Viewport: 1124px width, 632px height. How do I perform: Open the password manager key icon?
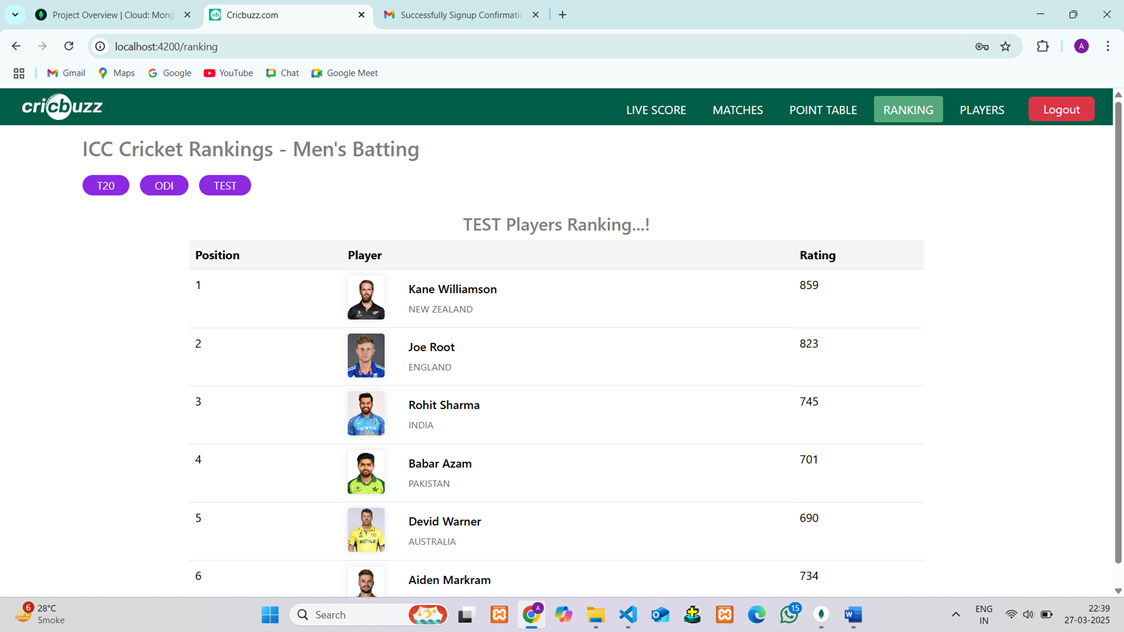(981, 46)
